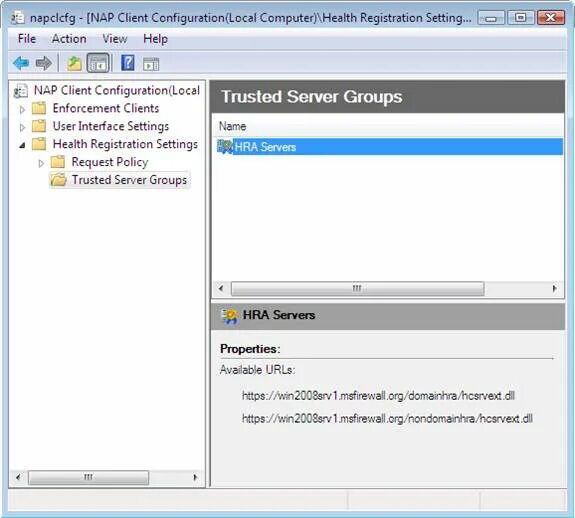The width and height of the screenshot is (575, 518).
Task: Close the napclcfg window
Action: click(x=550, y=18)
